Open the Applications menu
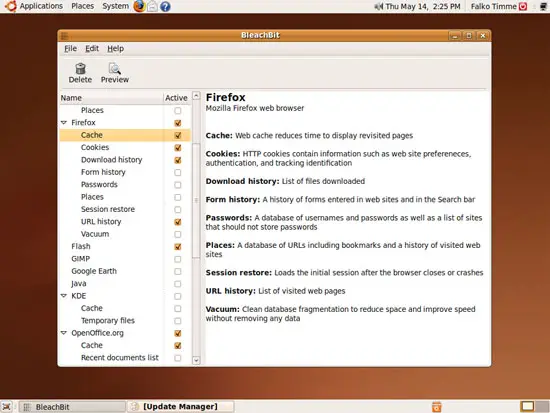Viewport: 550px width, 413px height. 41,6
